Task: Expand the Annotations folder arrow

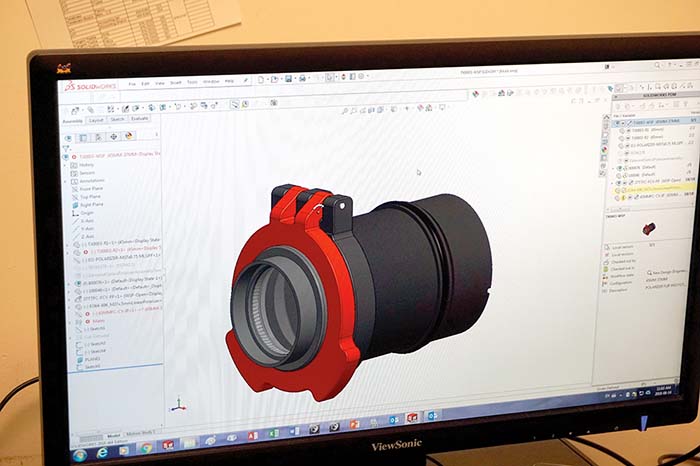Action: (67, 181)
